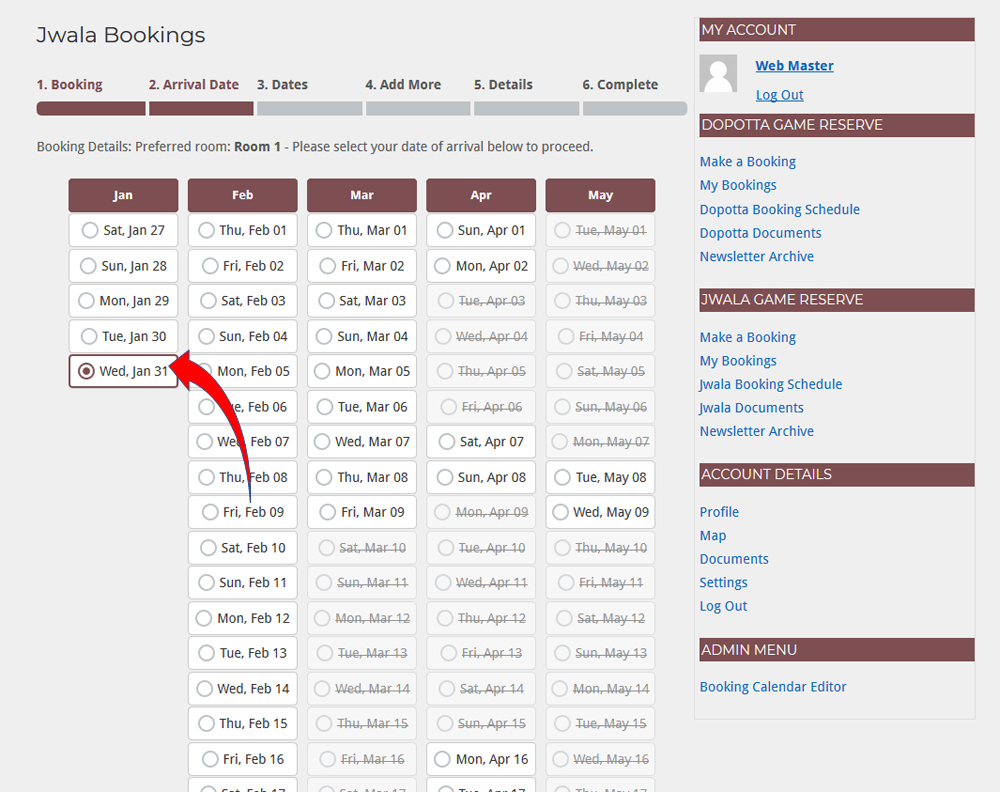Select the Sat, Jan 27 arrival date
1000x792 pixels.
click(x=91, y=230)
